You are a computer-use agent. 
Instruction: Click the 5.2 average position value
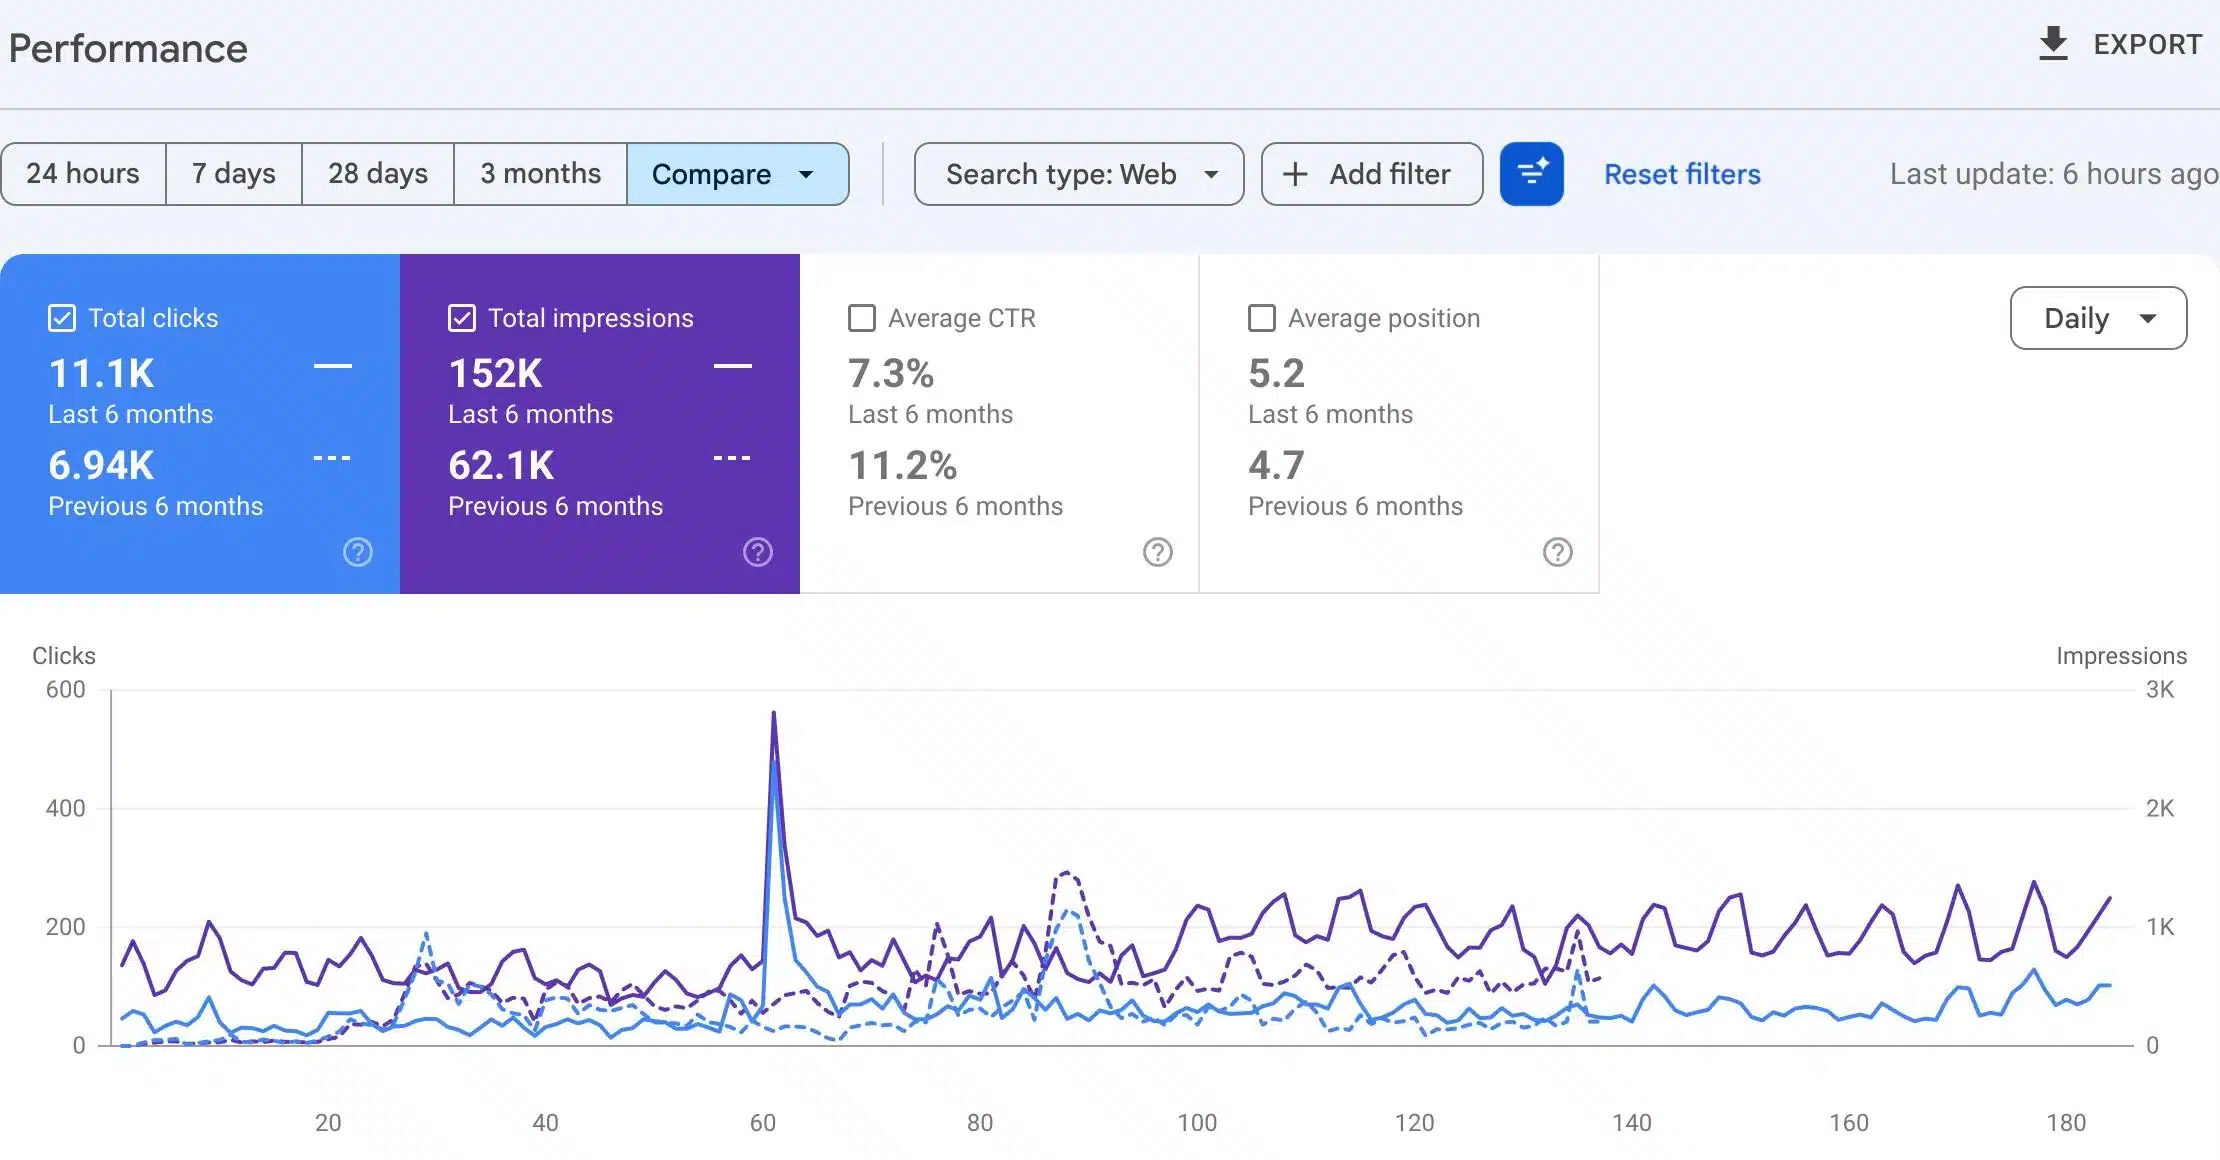[x=1276, y=374]
